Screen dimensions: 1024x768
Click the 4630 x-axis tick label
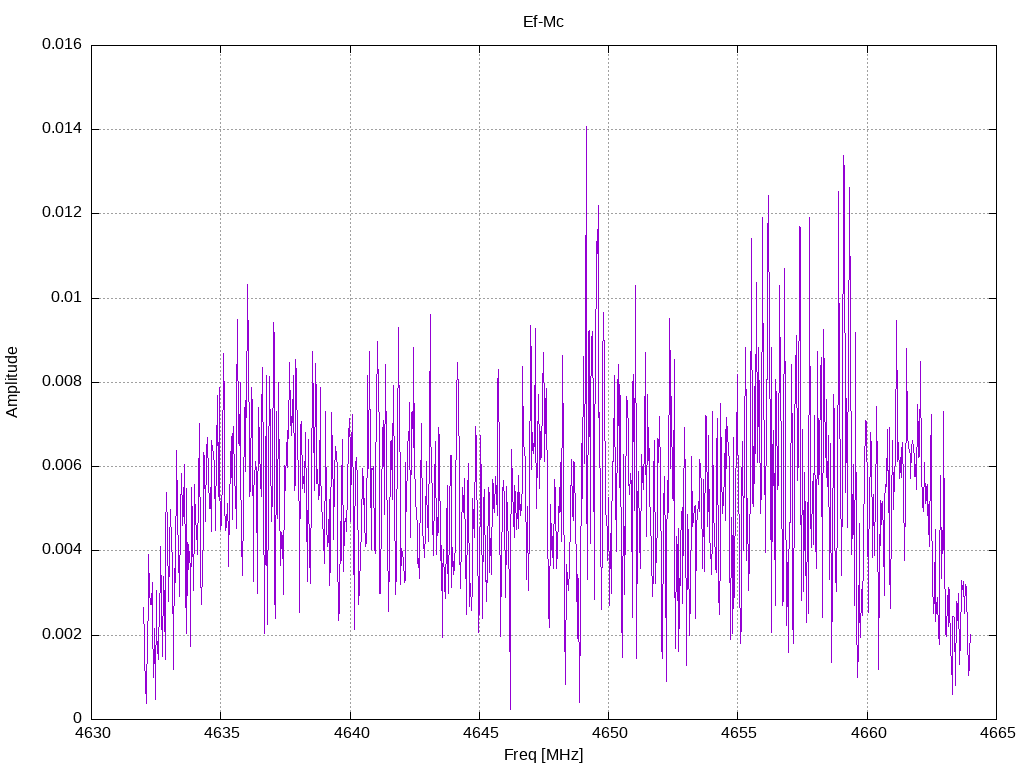92,733
